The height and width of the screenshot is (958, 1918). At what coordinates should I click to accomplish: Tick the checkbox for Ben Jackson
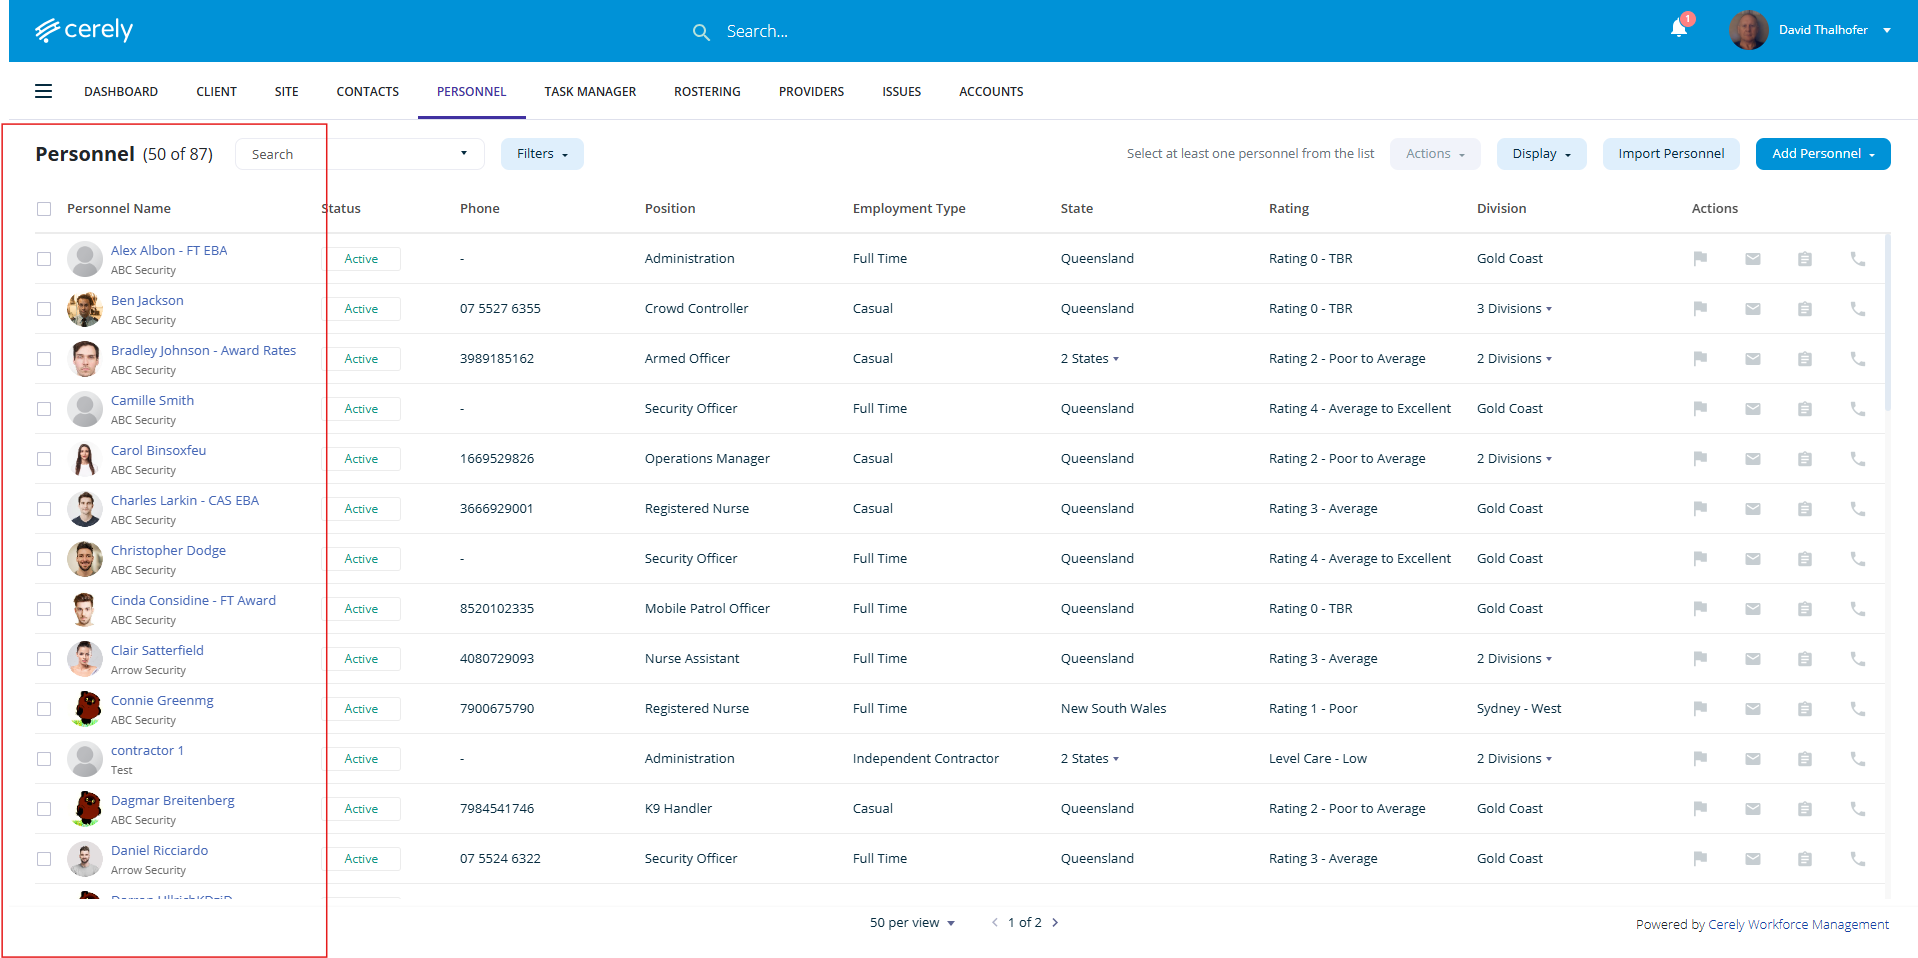pos(44,309)
